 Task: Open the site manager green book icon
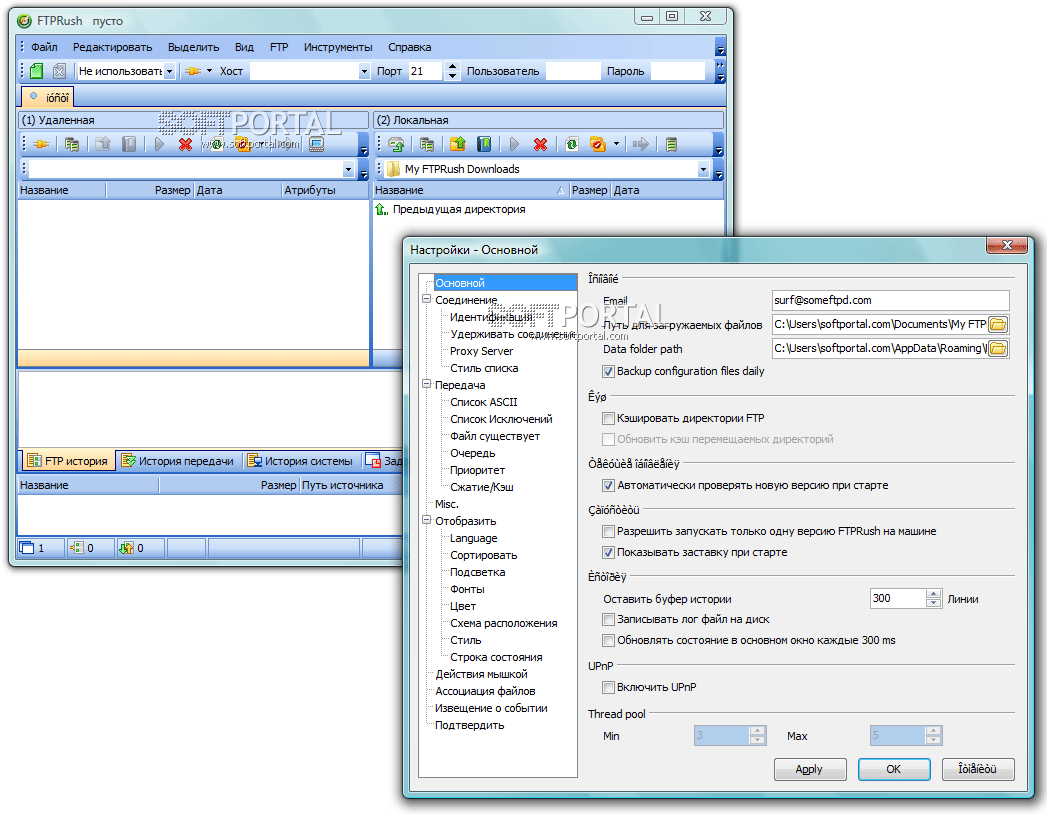click(37, 71)
